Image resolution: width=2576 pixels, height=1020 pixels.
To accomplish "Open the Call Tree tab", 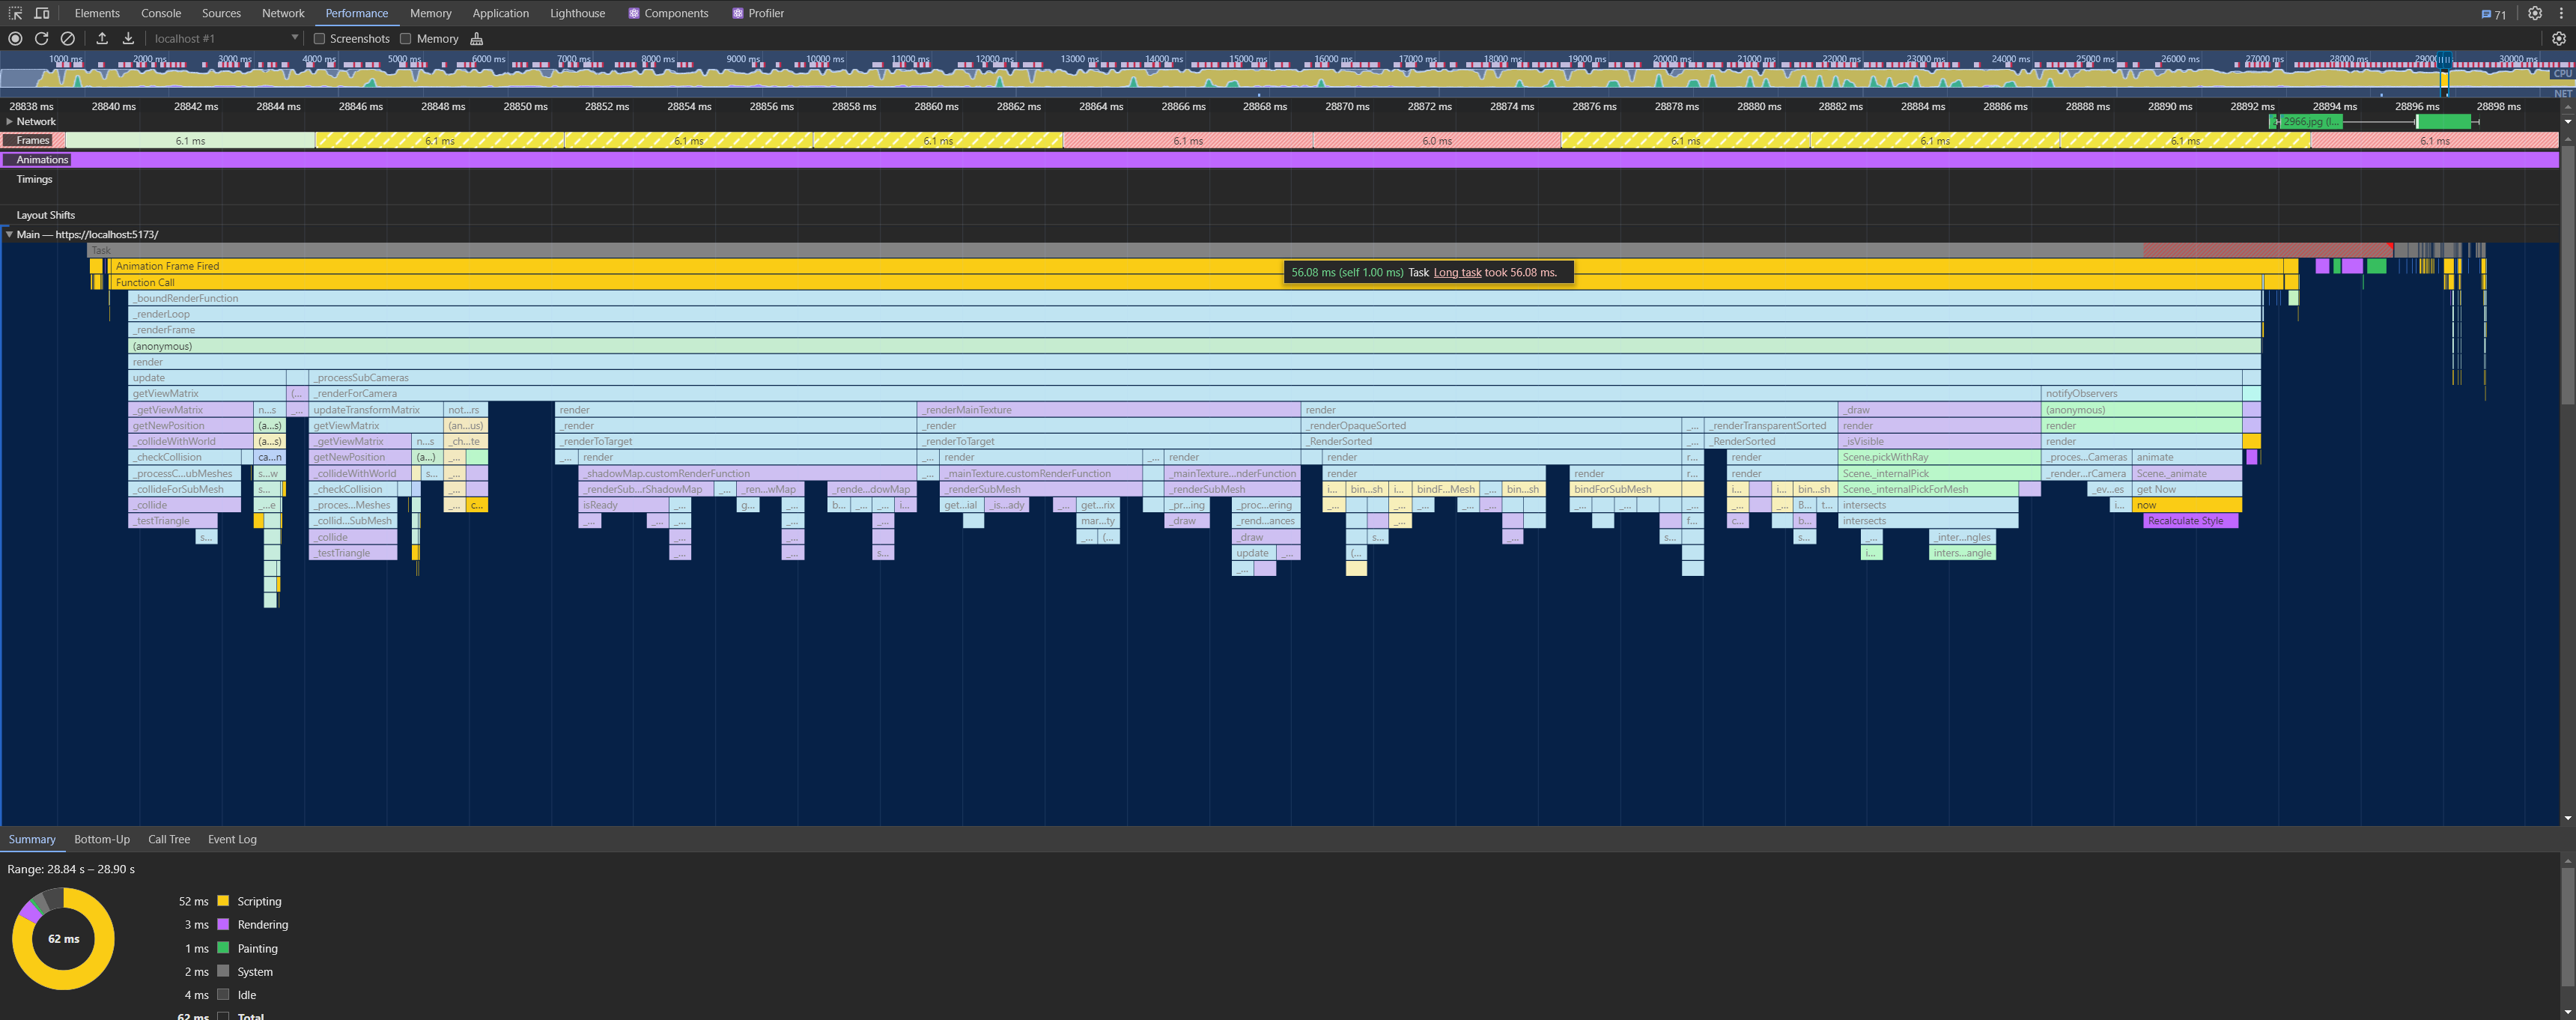I will point(169,839).
